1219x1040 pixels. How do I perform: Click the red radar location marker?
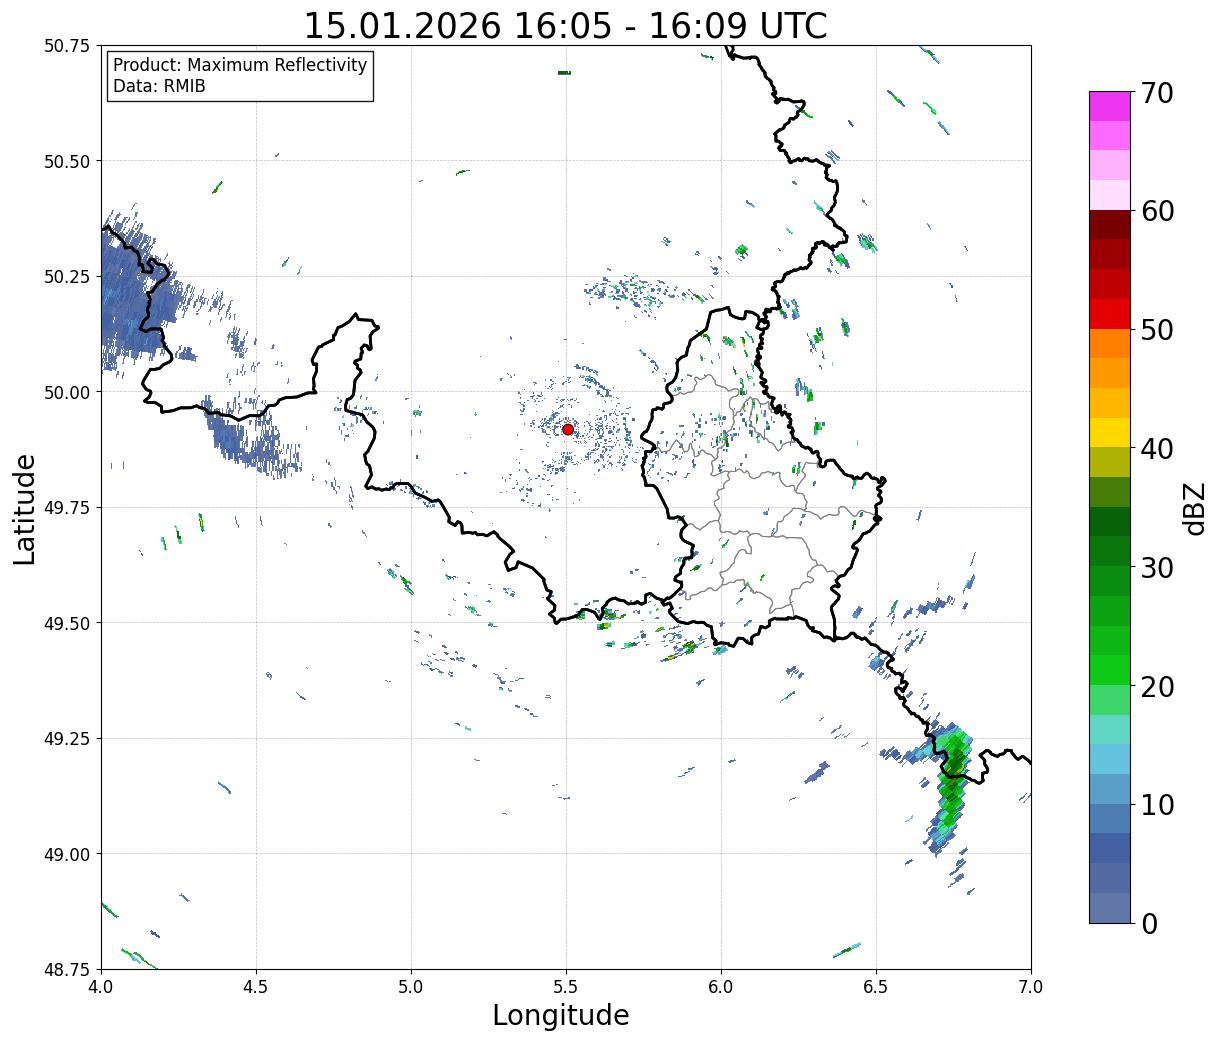pyautogui.click(x=568, y=429)
